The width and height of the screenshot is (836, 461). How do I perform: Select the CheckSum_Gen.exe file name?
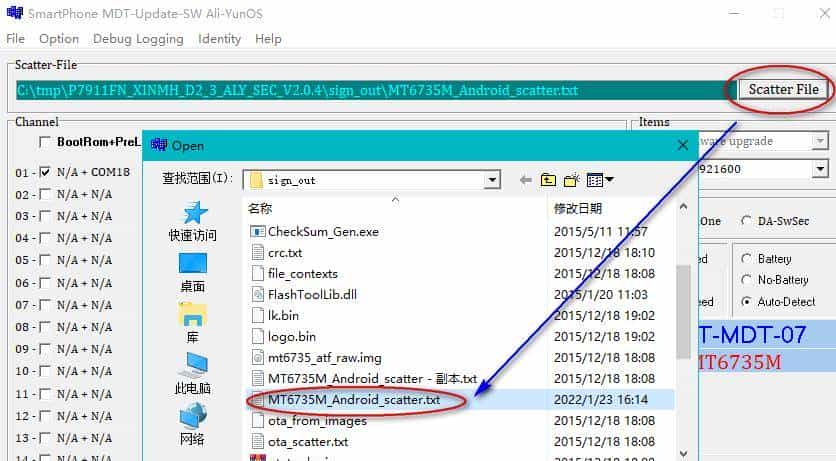(323, 232)
